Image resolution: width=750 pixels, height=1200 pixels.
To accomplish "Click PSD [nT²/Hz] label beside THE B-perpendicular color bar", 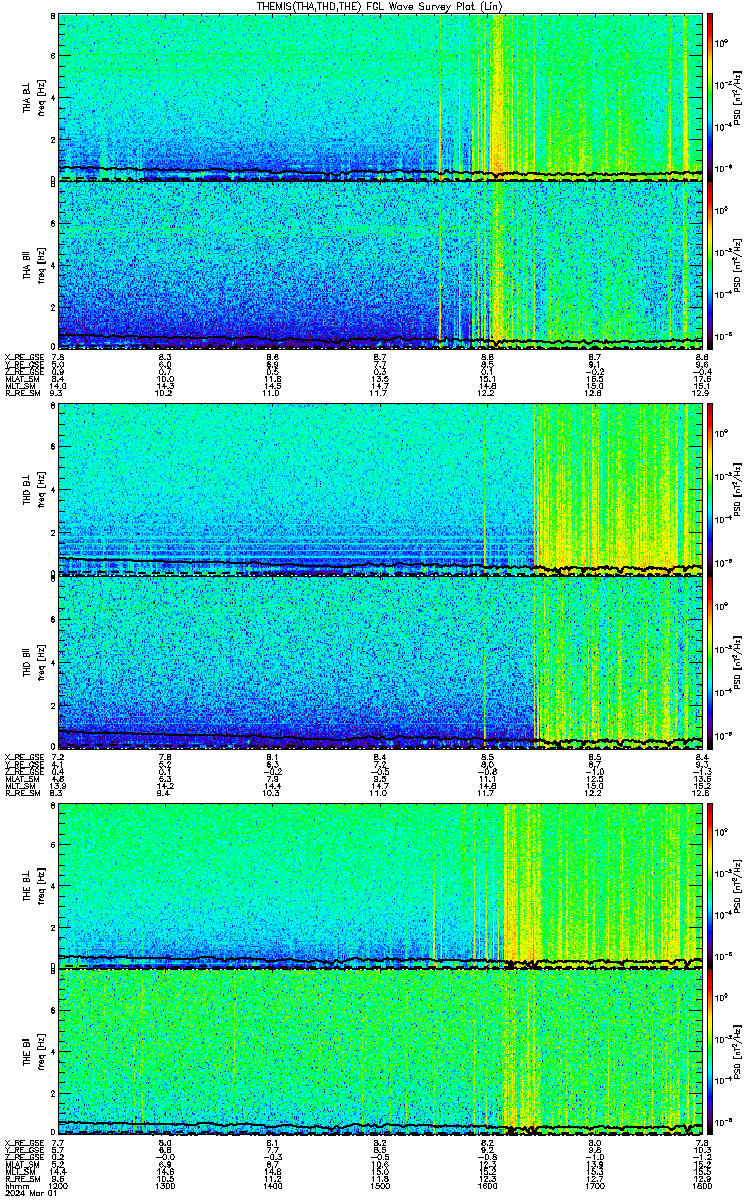I will click(x=737, y=884).
